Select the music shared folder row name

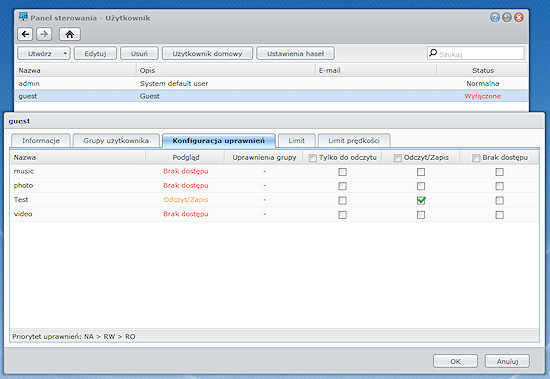24,171
